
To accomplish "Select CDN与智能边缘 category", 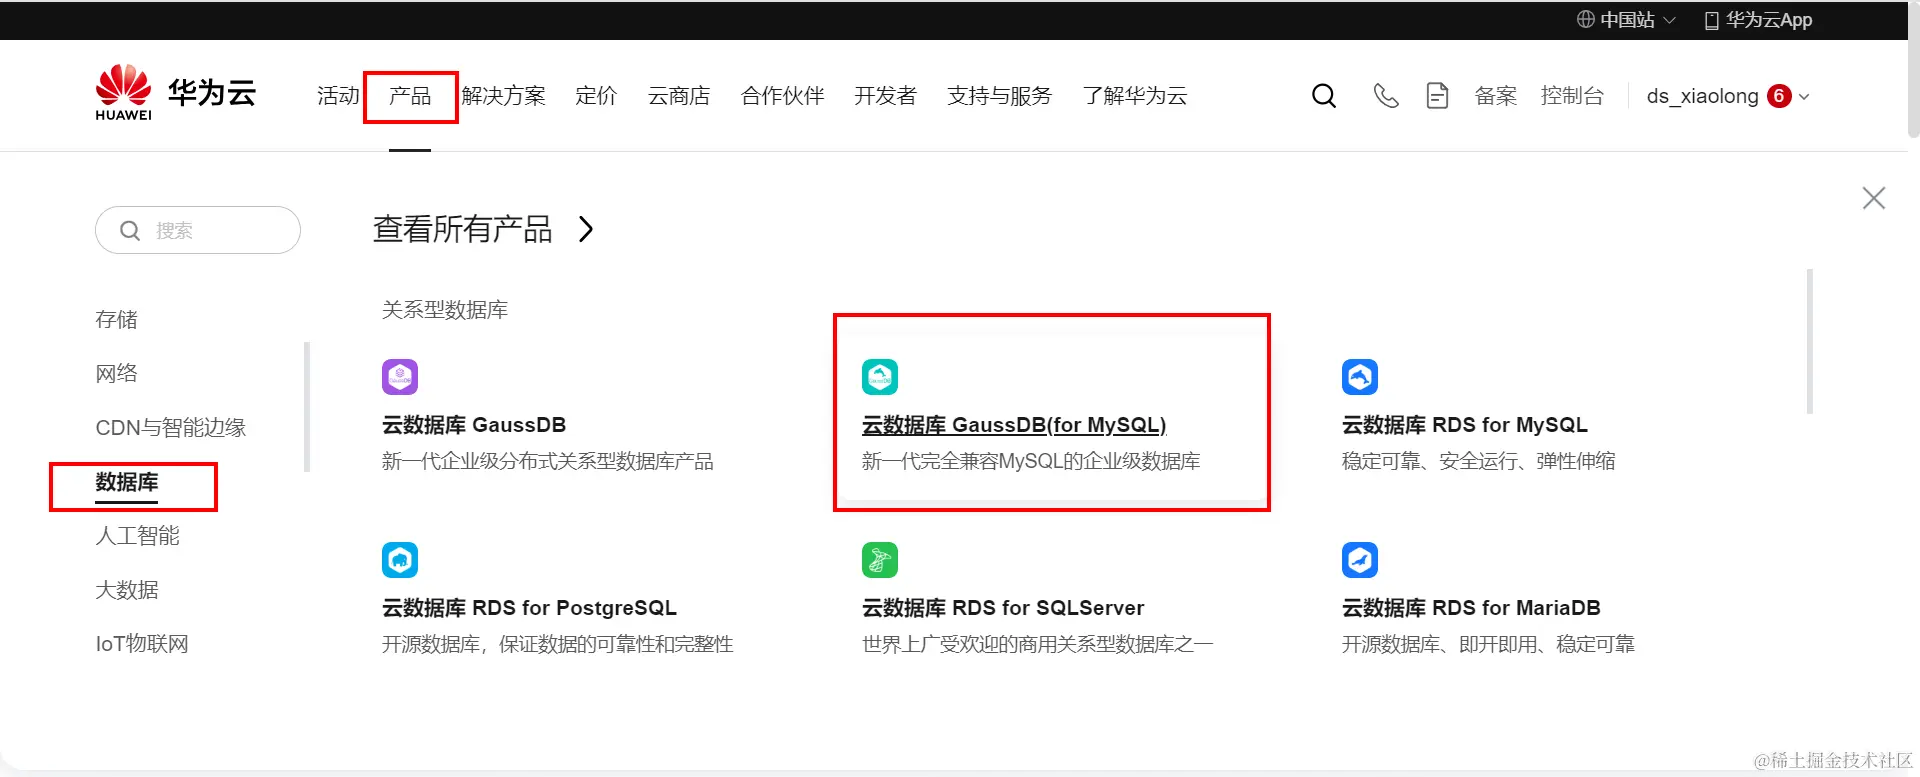I will (x=171, y=428).
